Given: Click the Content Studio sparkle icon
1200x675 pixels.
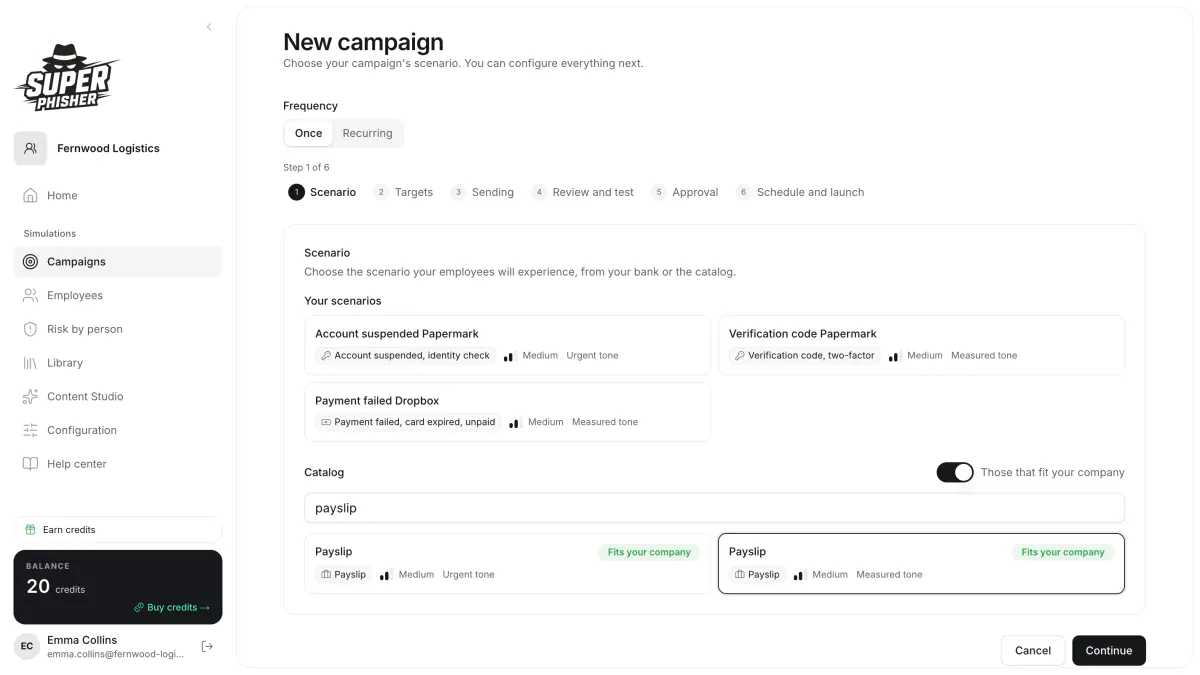Looking at the screenshot, I should click(30, 397).
